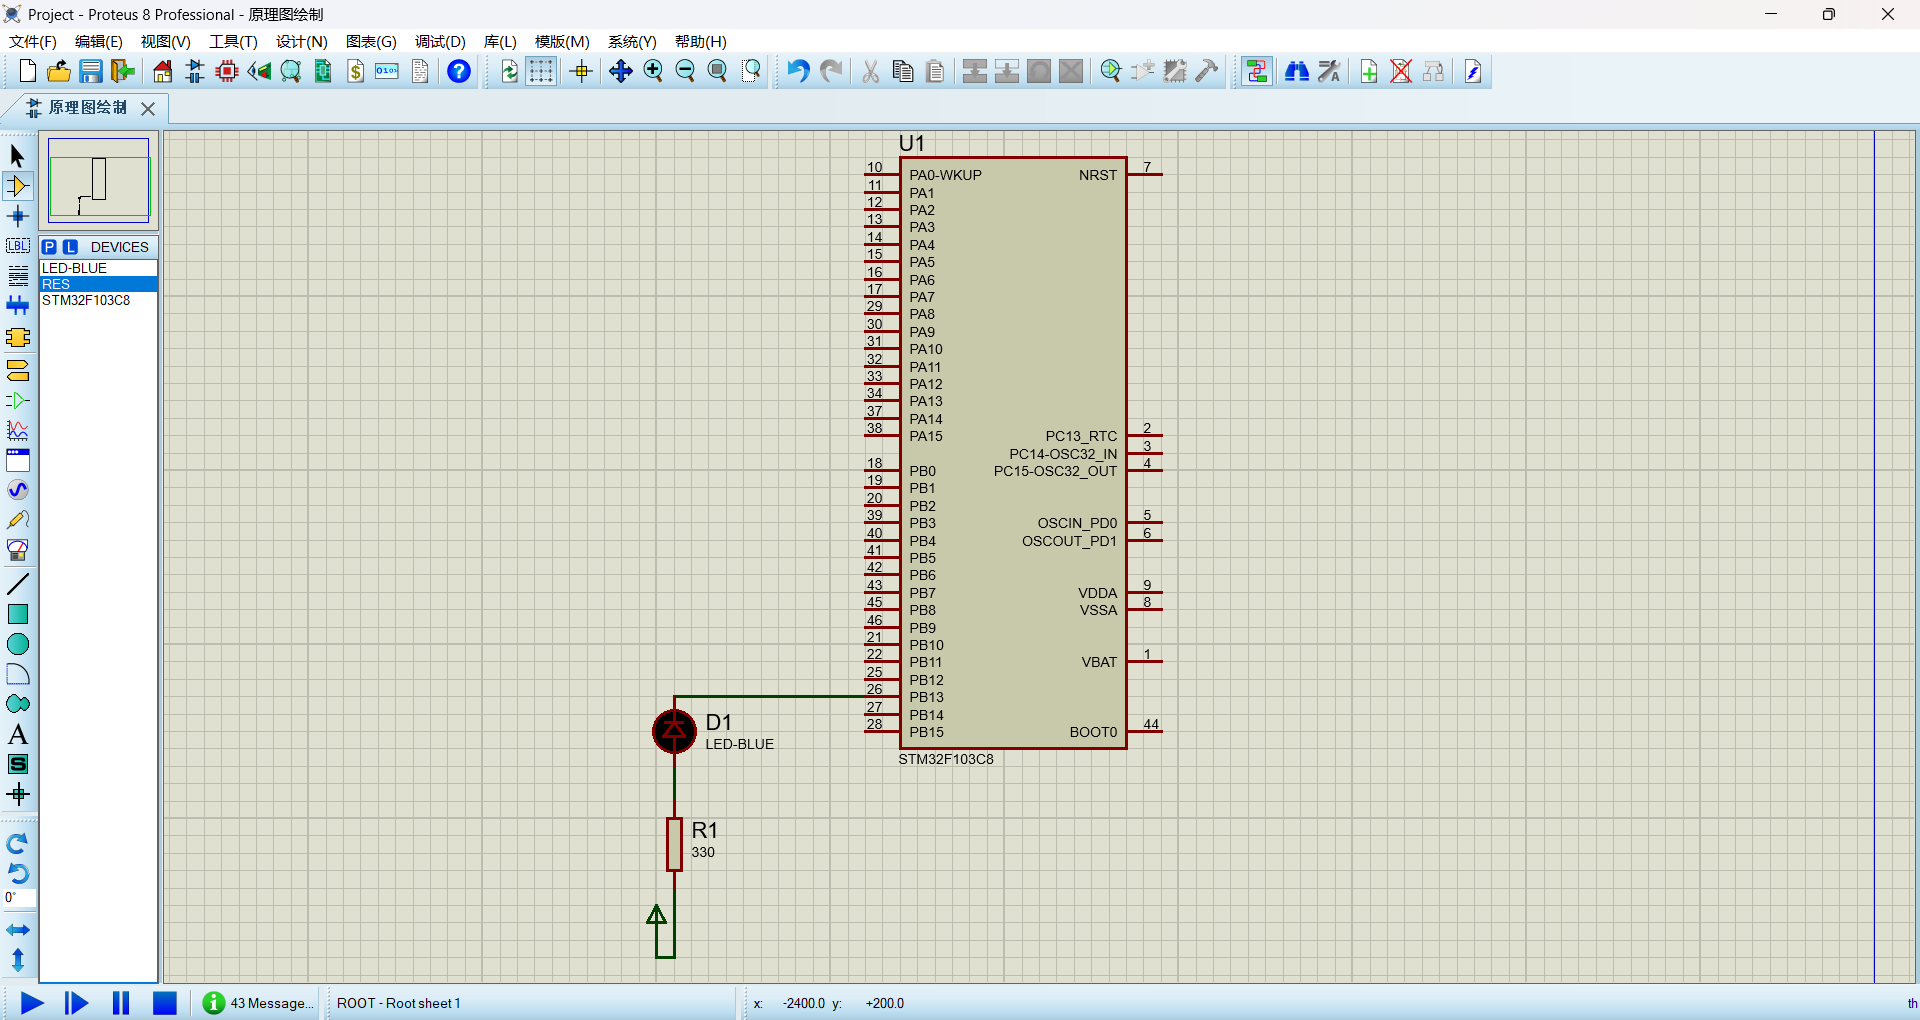Viewport: 1920px width, 1020px height.
Task: Open the 文件(F) menu
Action: coord(33,42)
